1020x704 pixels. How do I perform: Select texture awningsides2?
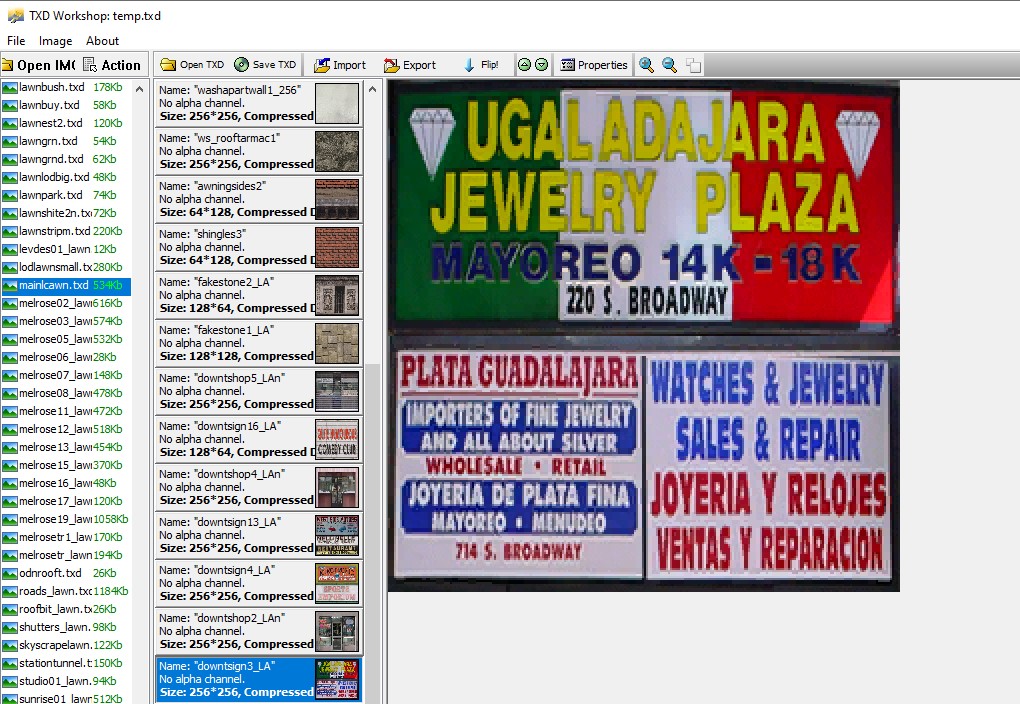pyautogui.click(x=258, y=199)
